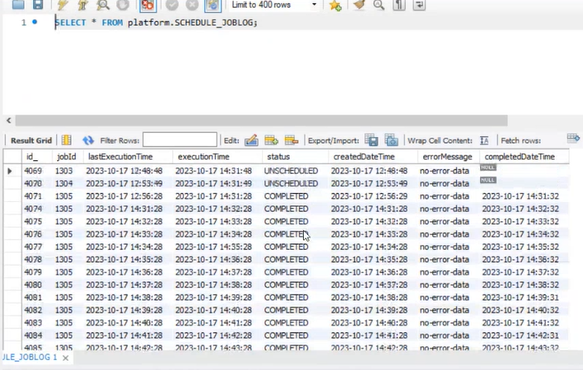Toggle wrap cell content icon

click(x=484, y=140)
